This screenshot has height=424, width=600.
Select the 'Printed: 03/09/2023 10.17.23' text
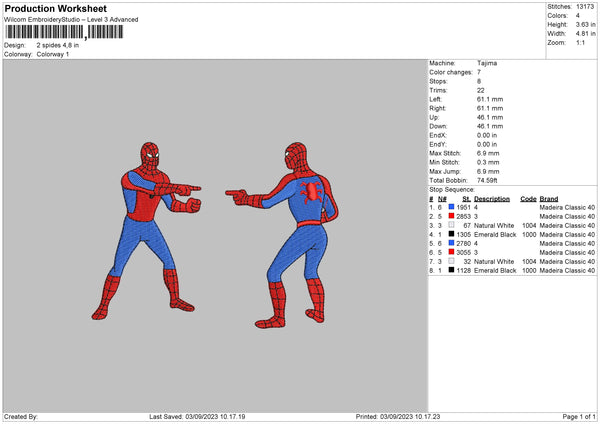[x=398, y=417]
